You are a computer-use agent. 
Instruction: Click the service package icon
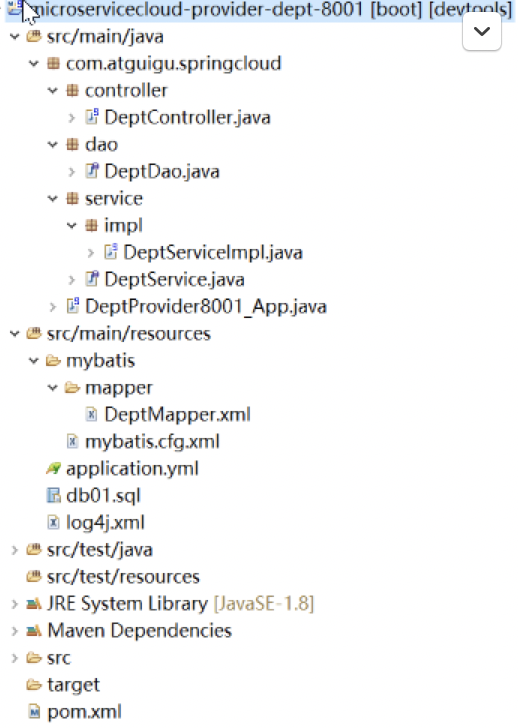pos(72,198)
